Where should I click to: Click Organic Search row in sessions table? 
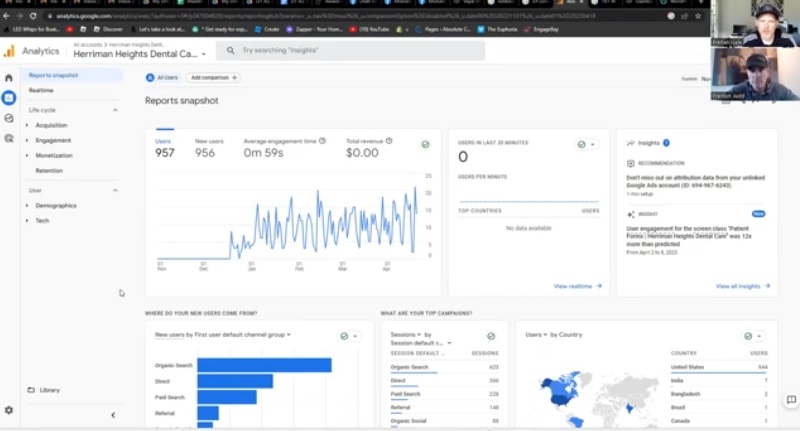pos(444,367)
